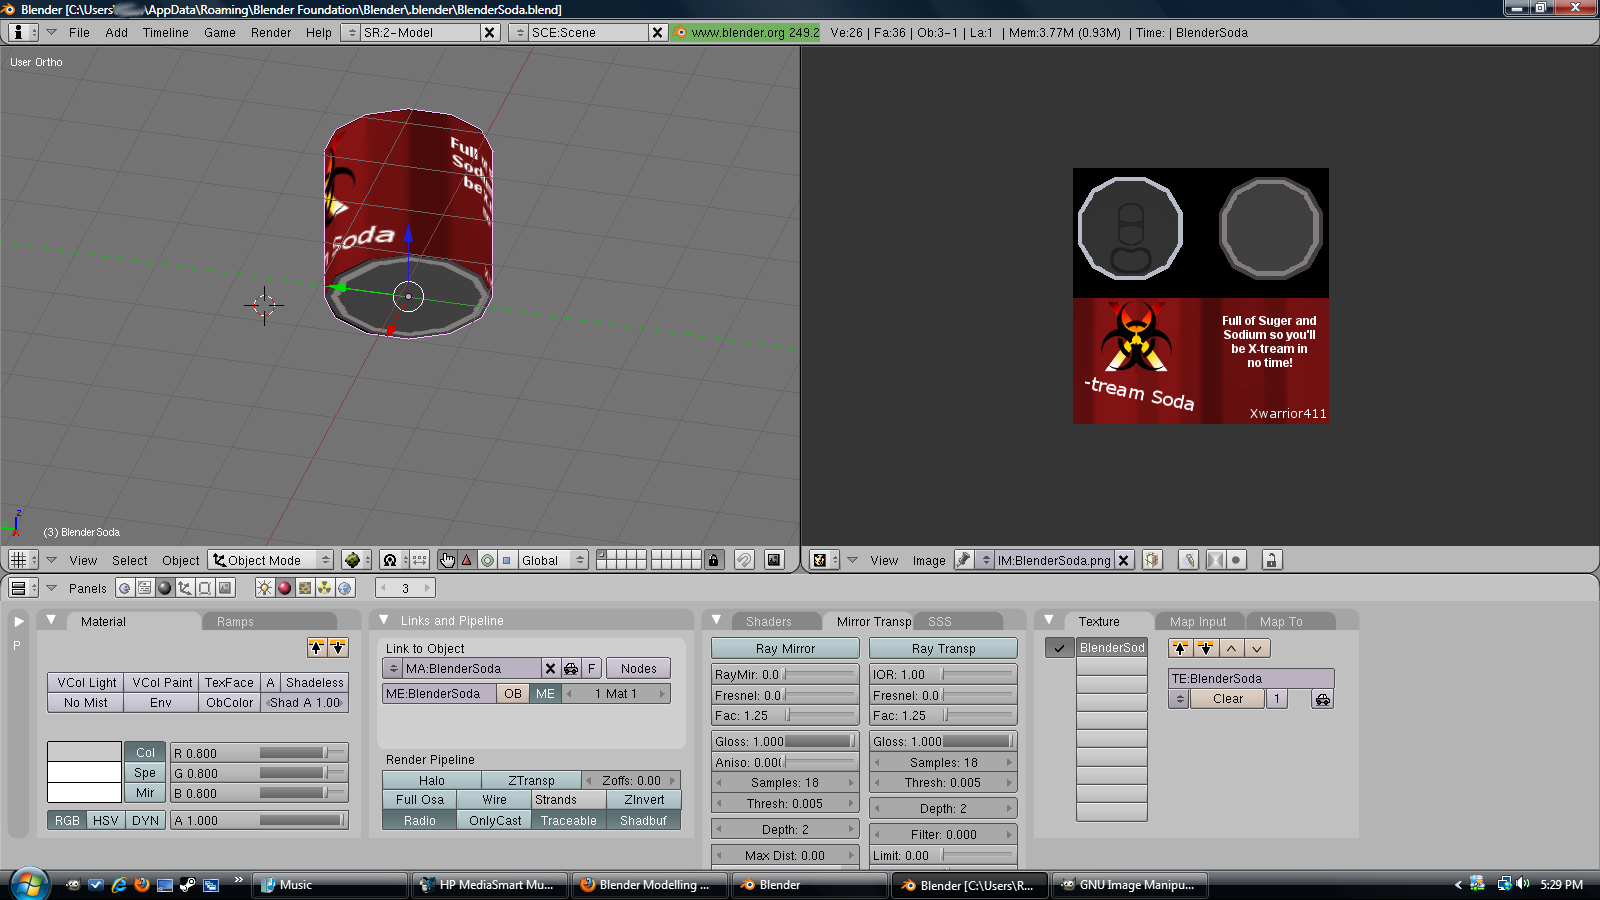Switch to the Map Input tab
Viewport: 1600px width, 900px height.
point(1197,621)
